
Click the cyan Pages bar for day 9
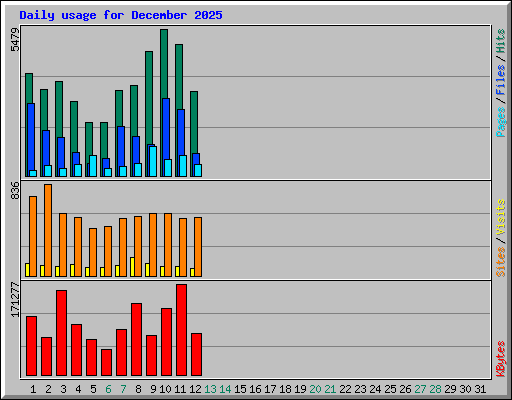point(153,161)
